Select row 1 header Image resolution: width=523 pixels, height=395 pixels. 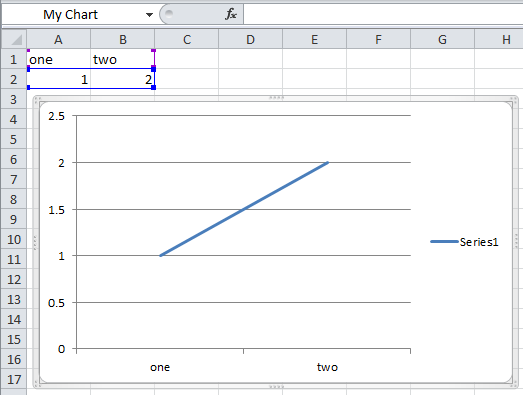tap(14, 59)
